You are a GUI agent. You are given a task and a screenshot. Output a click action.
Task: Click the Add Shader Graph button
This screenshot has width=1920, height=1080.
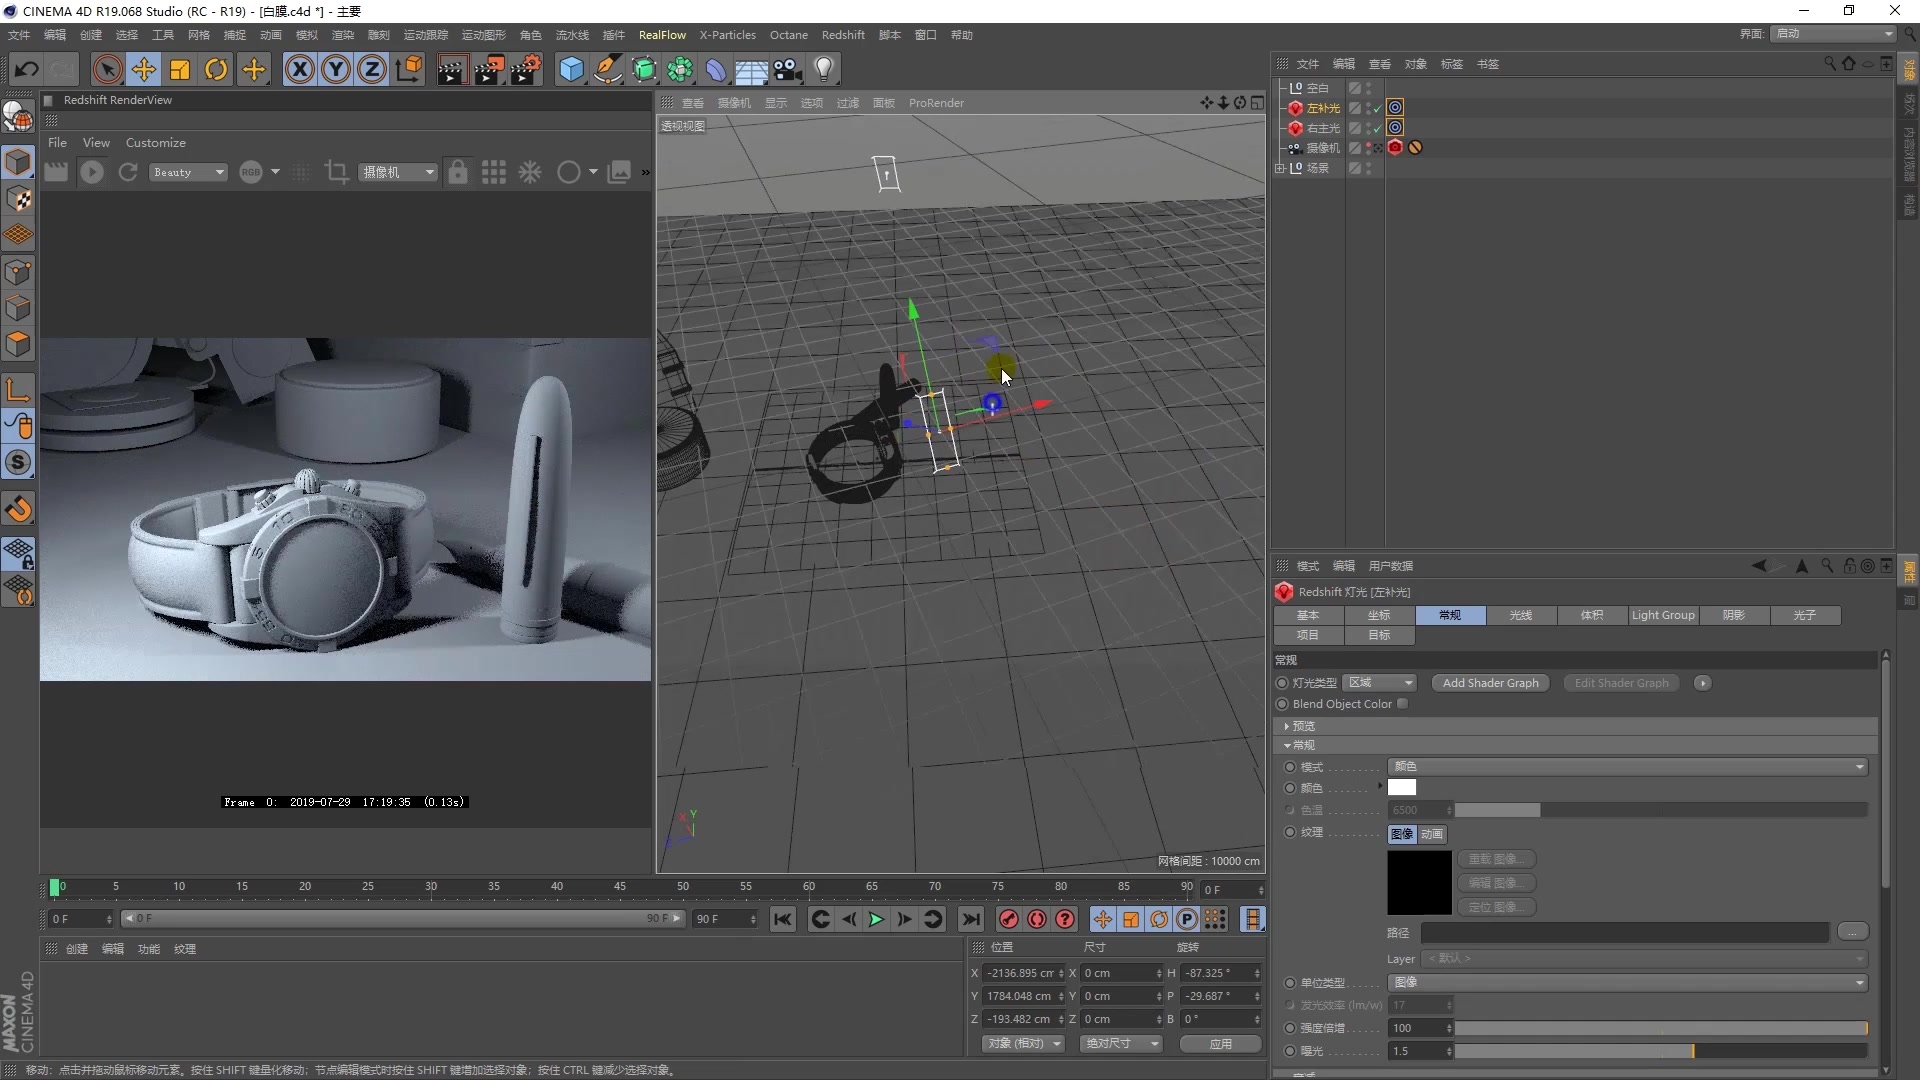point(1490,683)
